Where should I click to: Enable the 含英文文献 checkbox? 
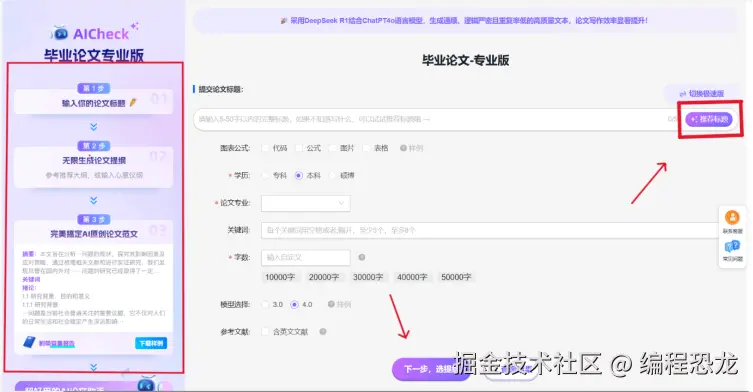pyautogui.click(x=265, y=331)
